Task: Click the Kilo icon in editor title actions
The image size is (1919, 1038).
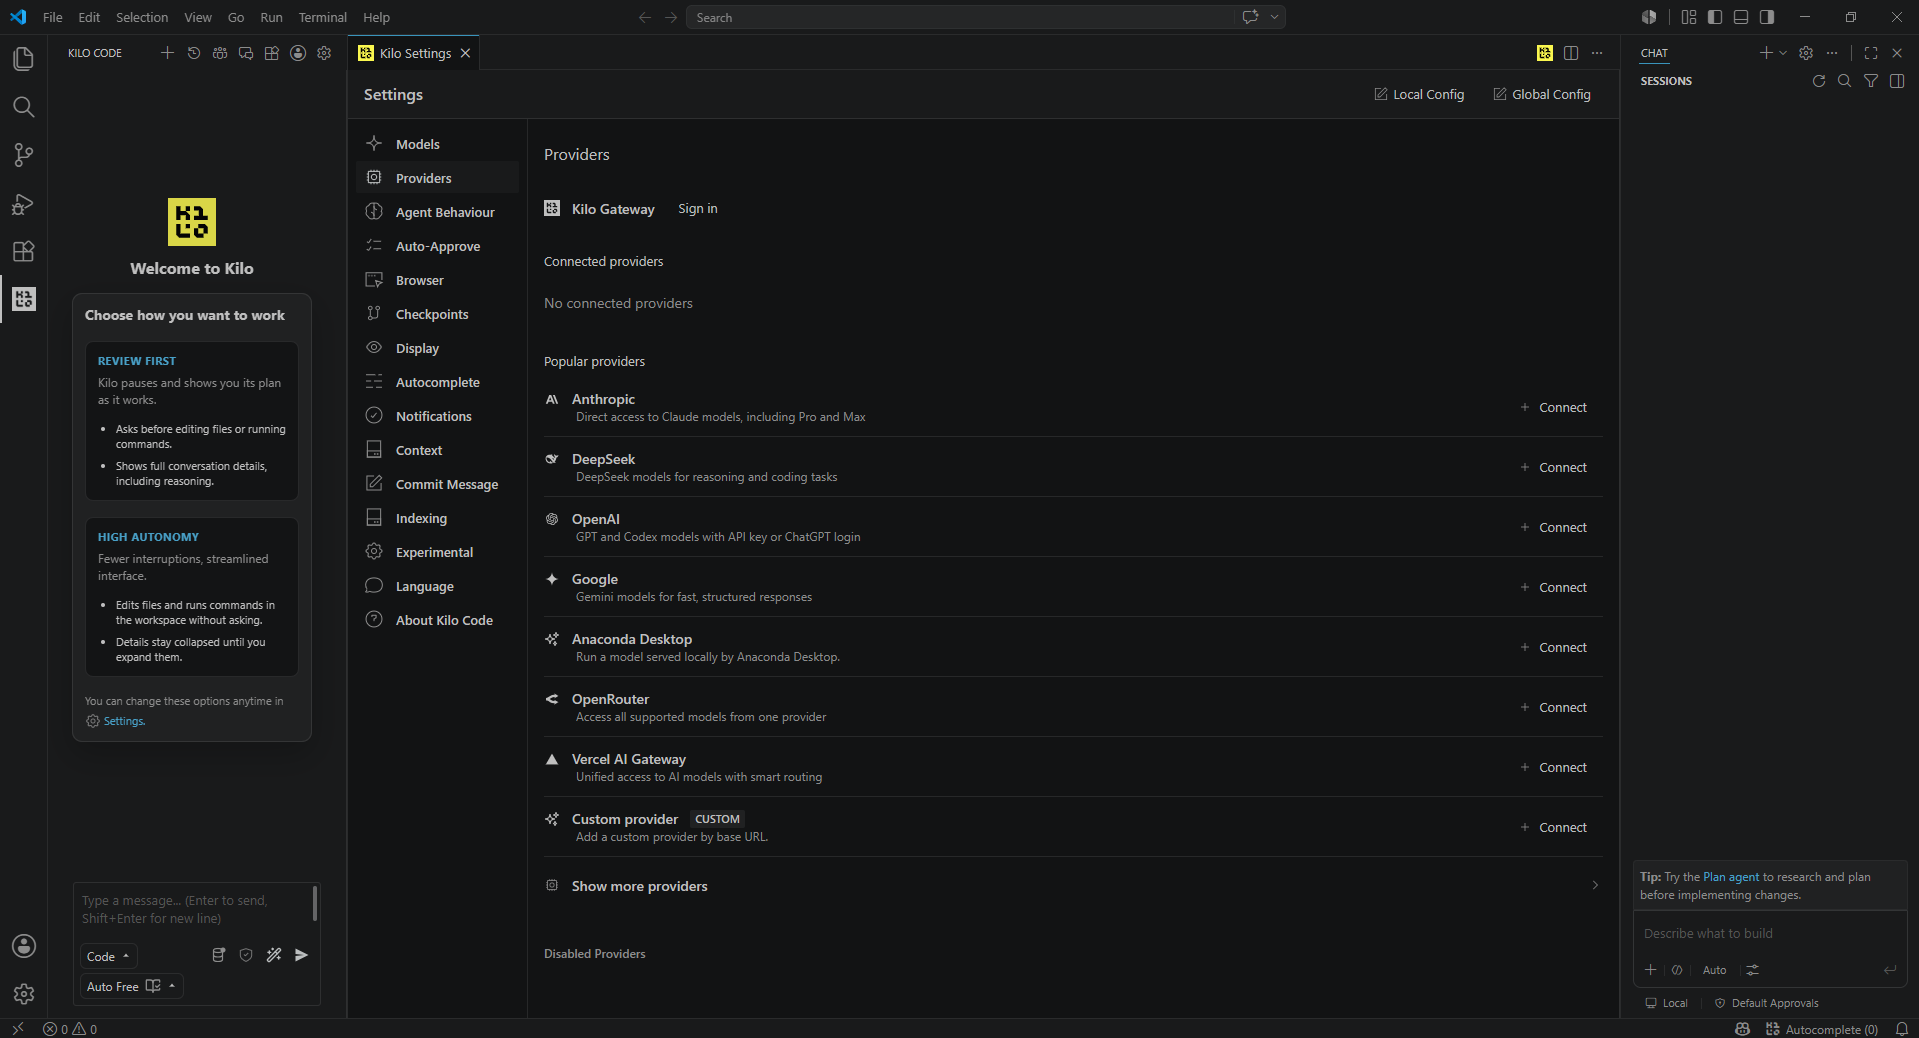Action: pos(1545,53)
